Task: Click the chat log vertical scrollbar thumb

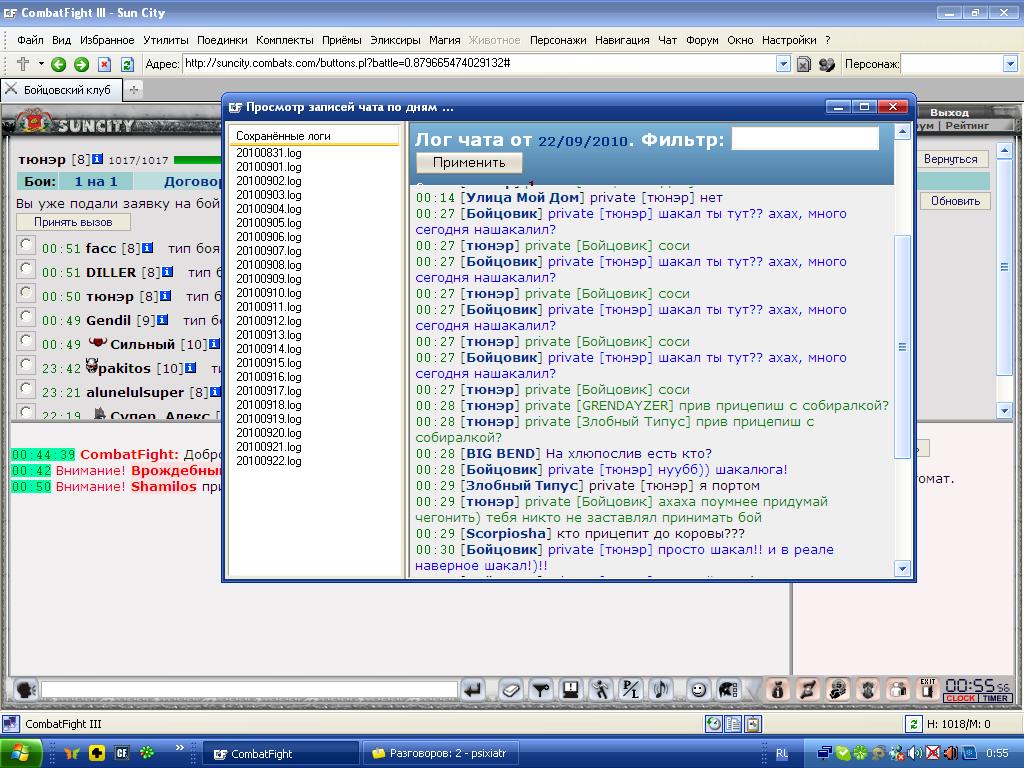Action: pyautogui.click(x=902, y=347)
